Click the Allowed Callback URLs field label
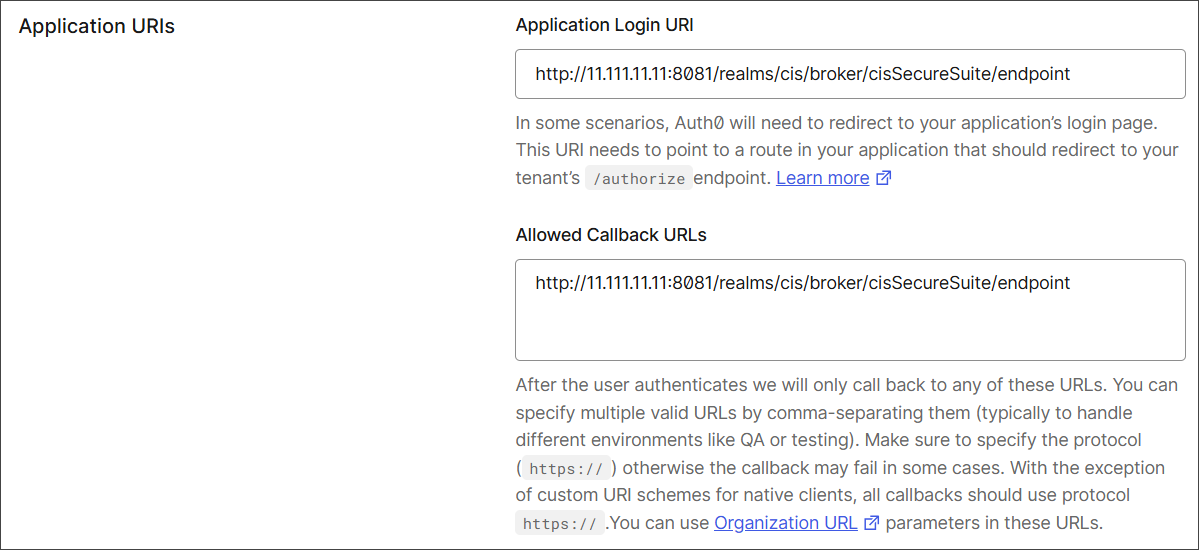Image resolution: width=1199 pixels, height=551 pixels. click(611, 235)
